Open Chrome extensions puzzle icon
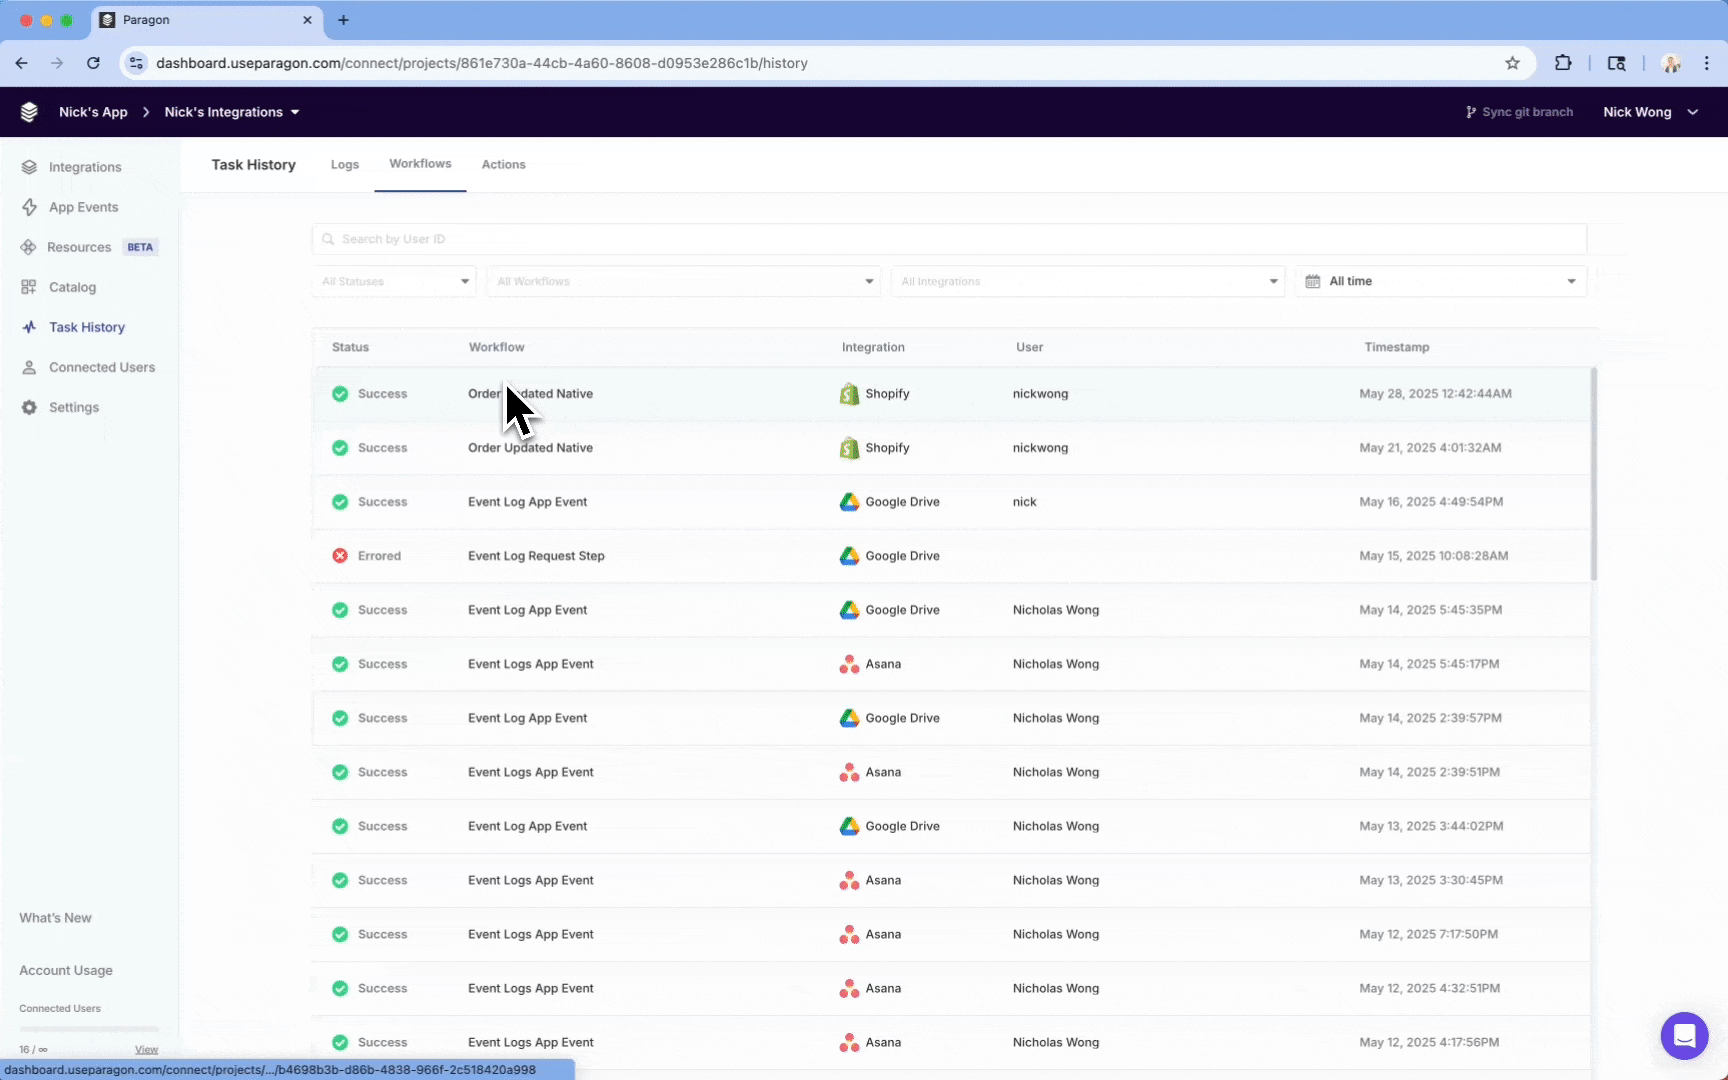Screen dimensions: 1728x1080 click(1563, 63)
